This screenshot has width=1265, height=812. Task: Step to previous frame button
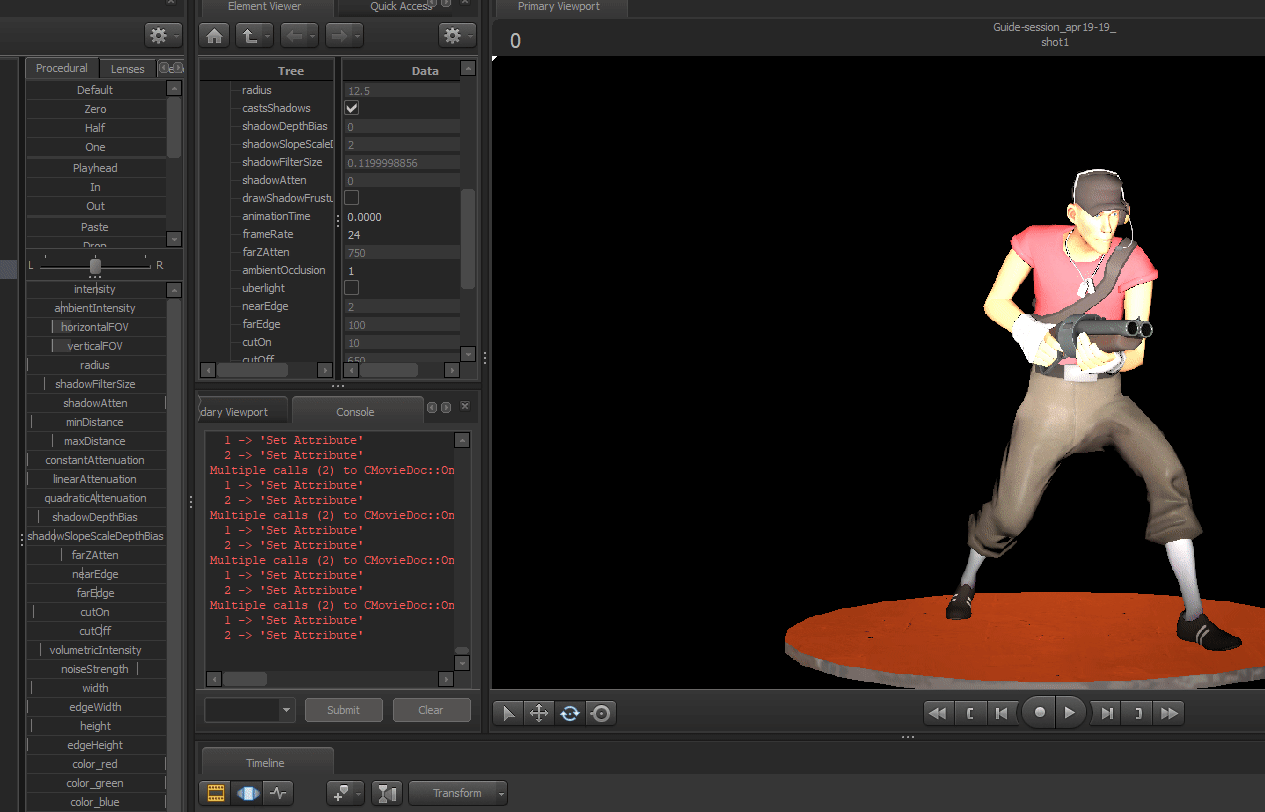(x=1001, y=713)
